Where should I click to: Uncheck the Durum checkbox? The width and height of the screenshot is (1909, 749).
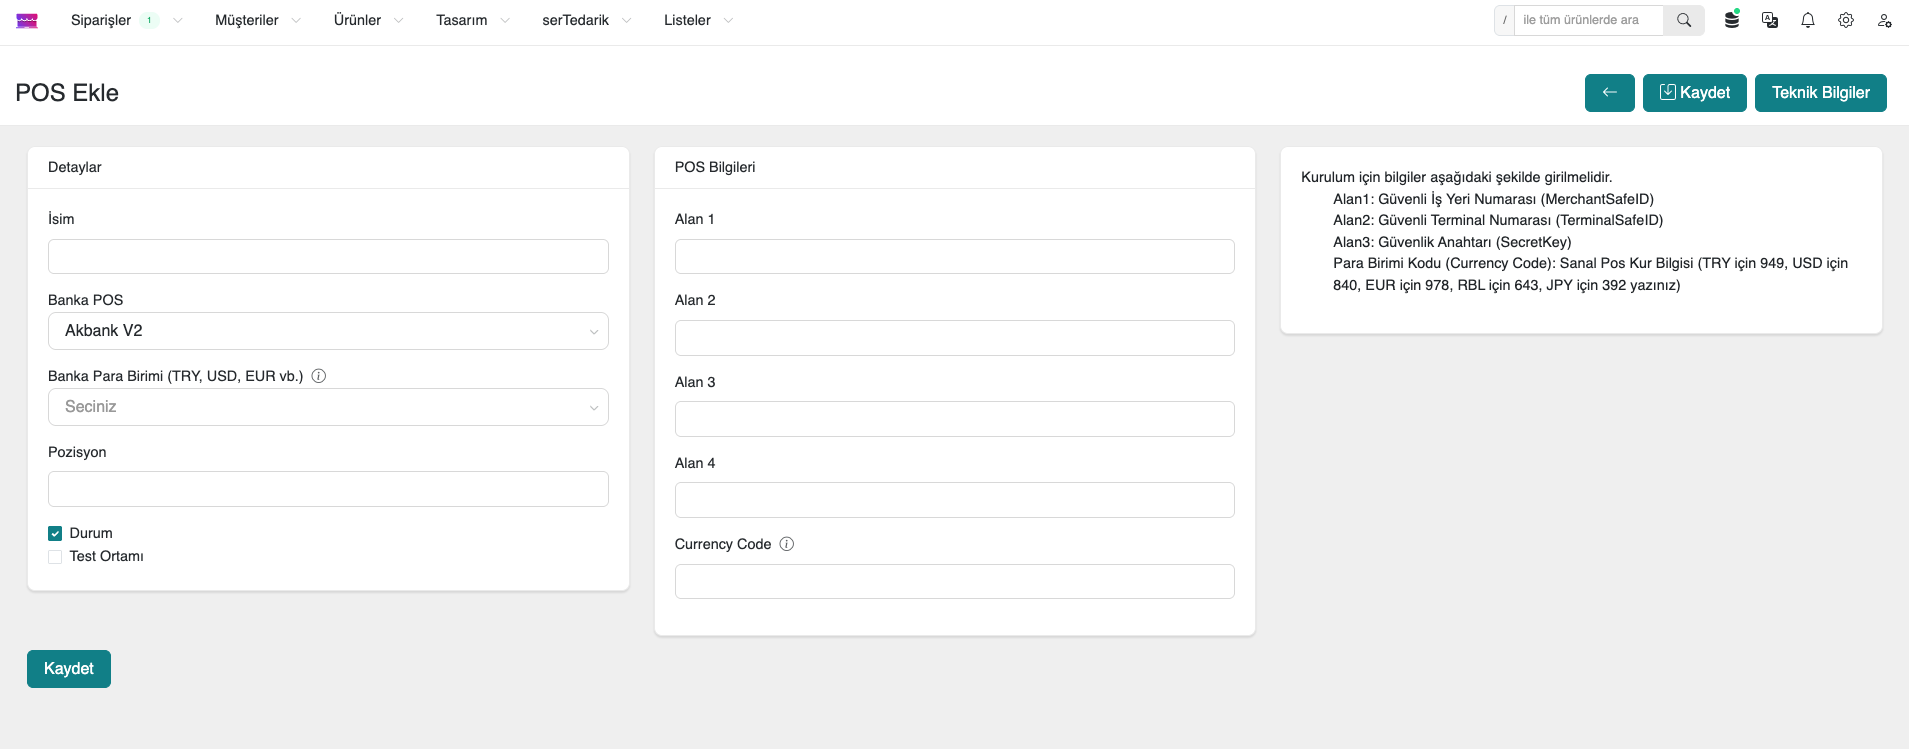coord(55,533)
